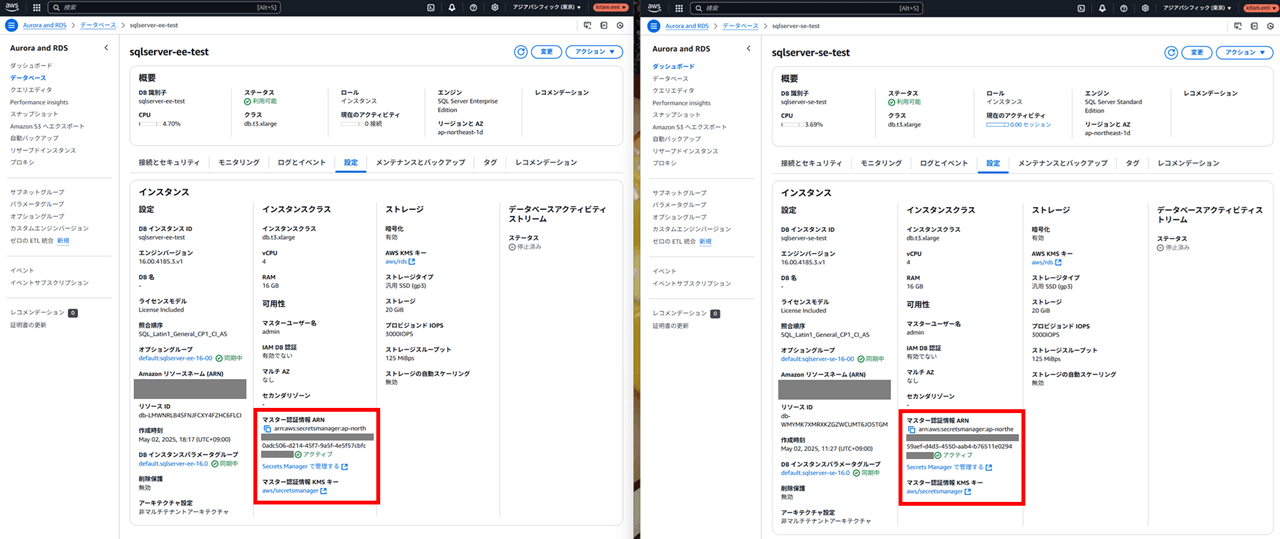Click clock icon at ee-test window breadcrumb right
Screen dimensions: 1280x539
click(621, 24)
